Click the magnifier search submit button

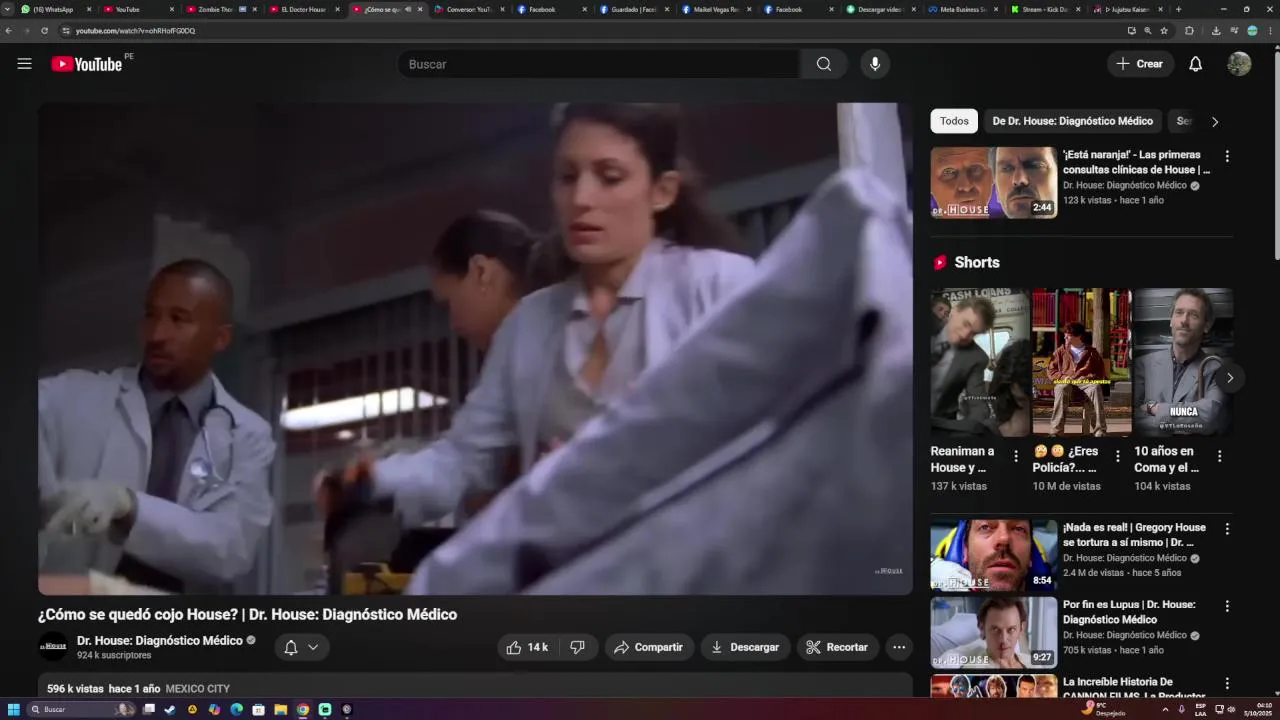[823, 64]
